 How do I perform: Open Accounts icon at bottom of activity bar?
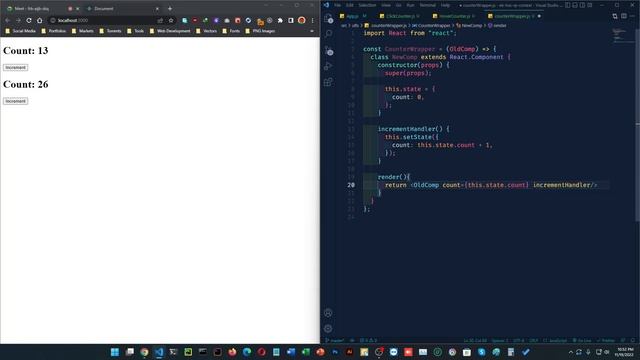point(328,313)
